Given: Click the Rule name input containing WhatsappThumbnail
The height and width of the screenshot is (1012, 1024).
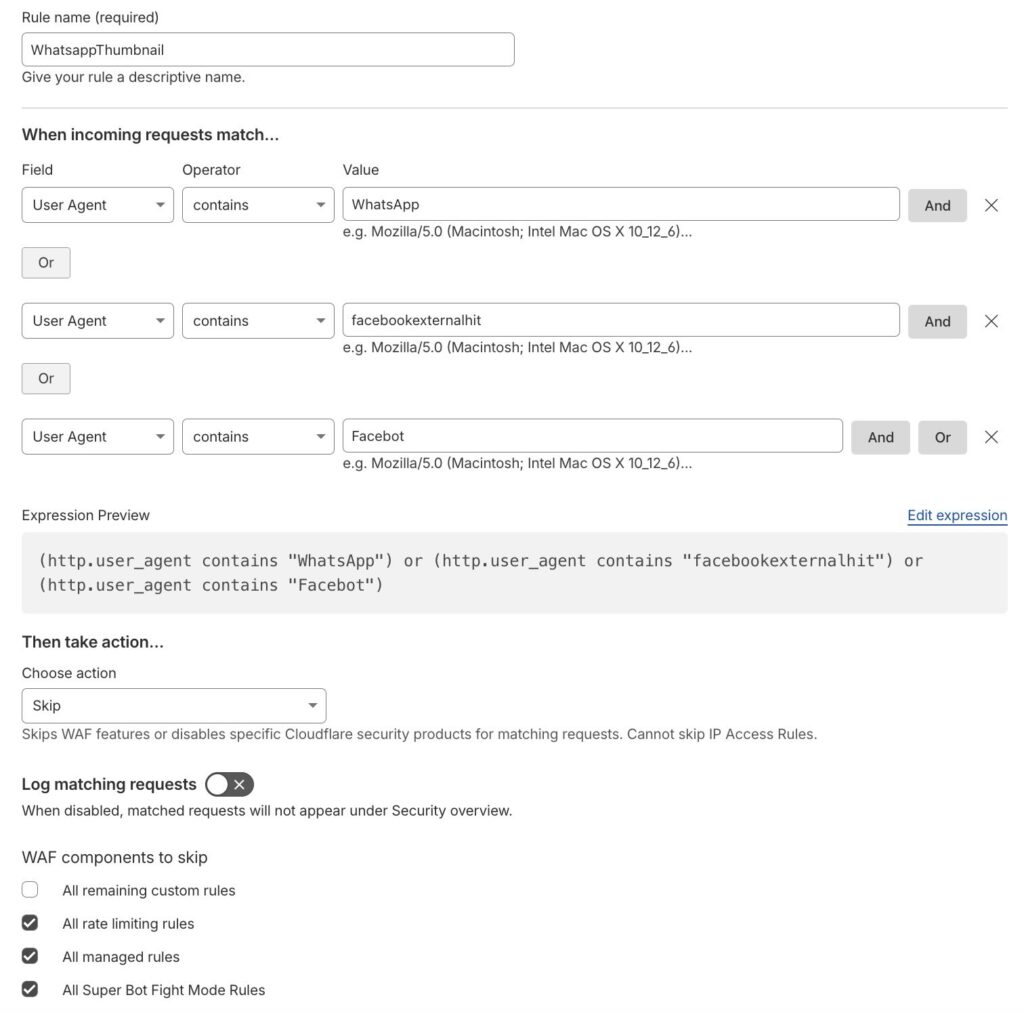Looking at the screenshot, I should pos(268,49).
